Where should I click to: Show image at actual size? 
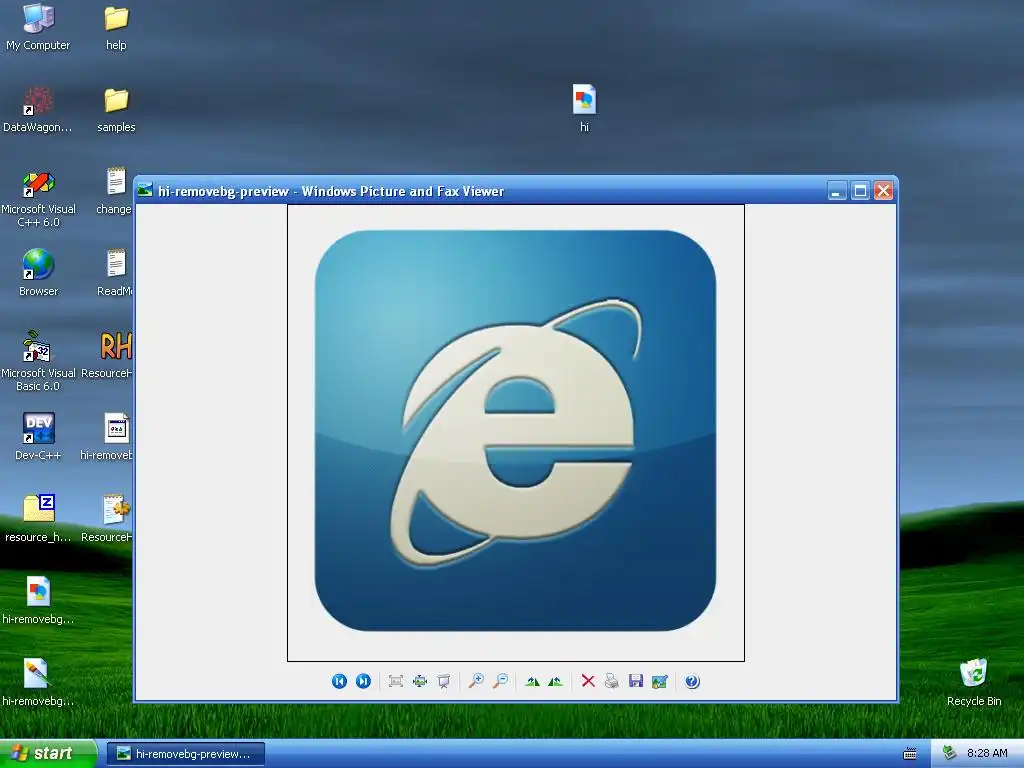419,681
